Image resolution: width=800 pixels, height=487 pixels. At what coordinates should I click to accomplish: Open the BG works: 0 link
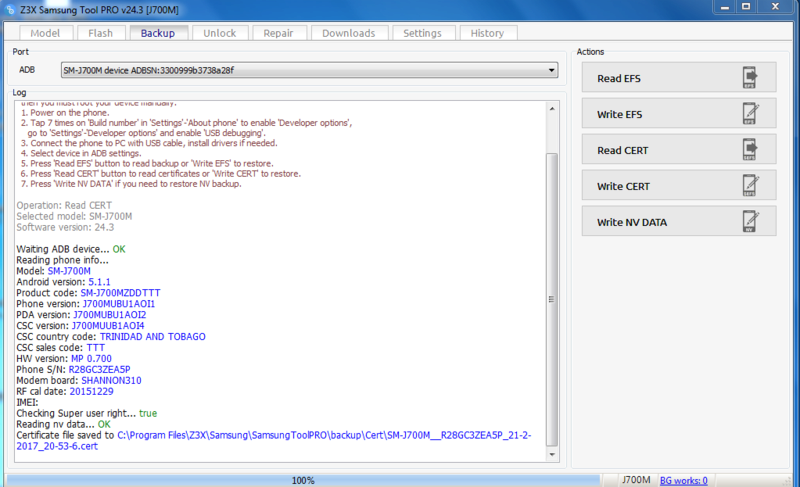coord(684,480)
